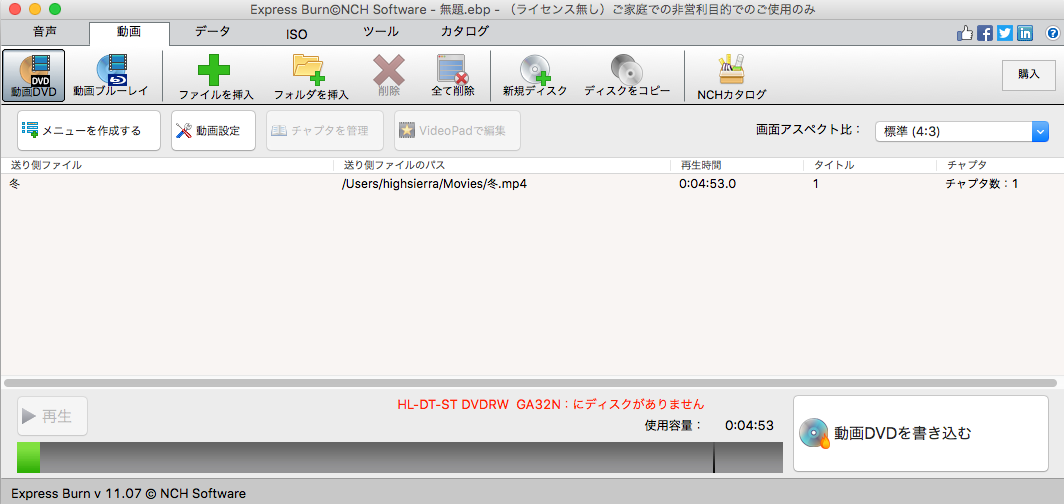
Task: Click the disc capacity usage bar
Action: pos(399,458)
